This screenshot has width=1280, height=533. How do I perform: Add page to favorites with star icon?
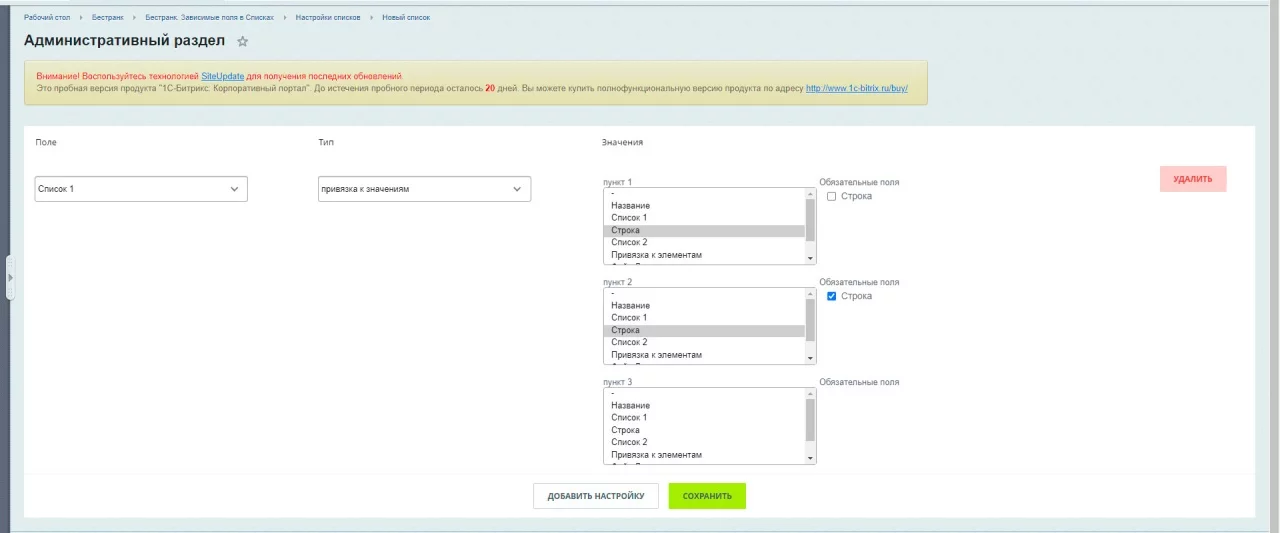pyautogui.click(x=242, y=42)
